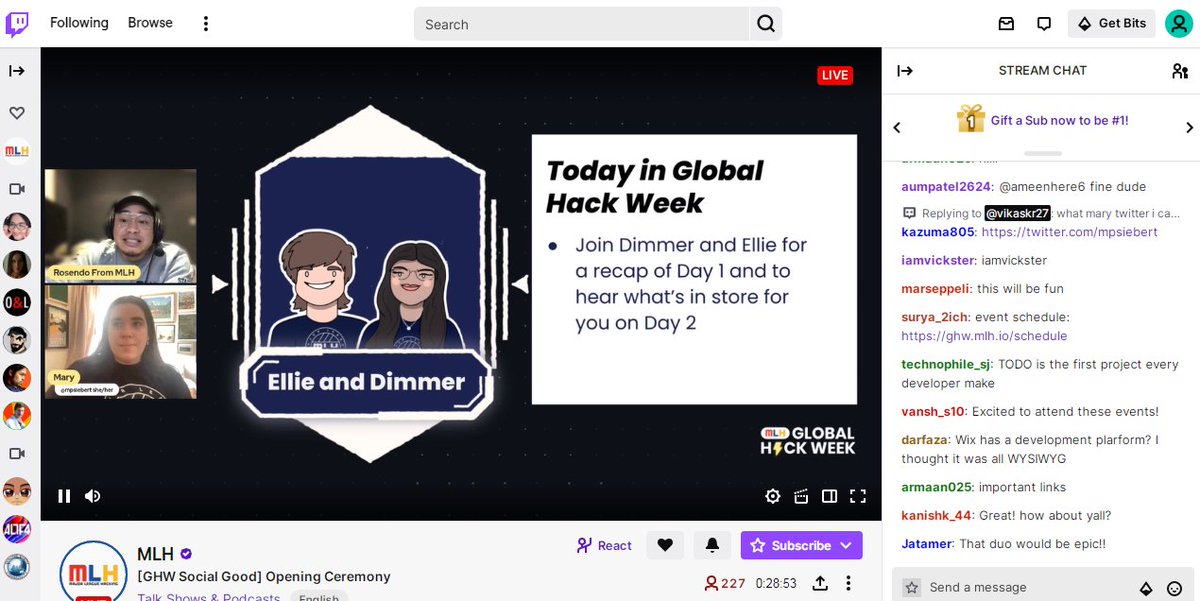This screenshot has width=1200, height=601.
Task: Open the ghw.mlh.io/schedule link in chat
Action: coord(984,336)
